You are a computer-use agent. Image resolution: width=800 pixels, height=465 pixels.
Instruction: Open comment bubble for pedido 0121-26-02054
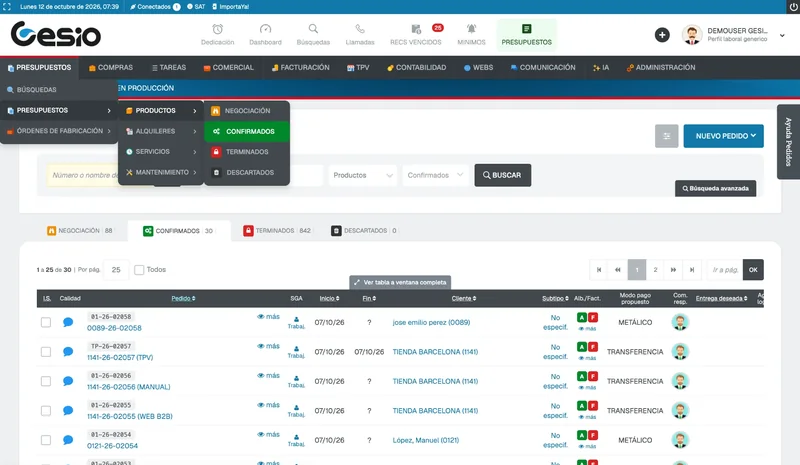(68, 440)
